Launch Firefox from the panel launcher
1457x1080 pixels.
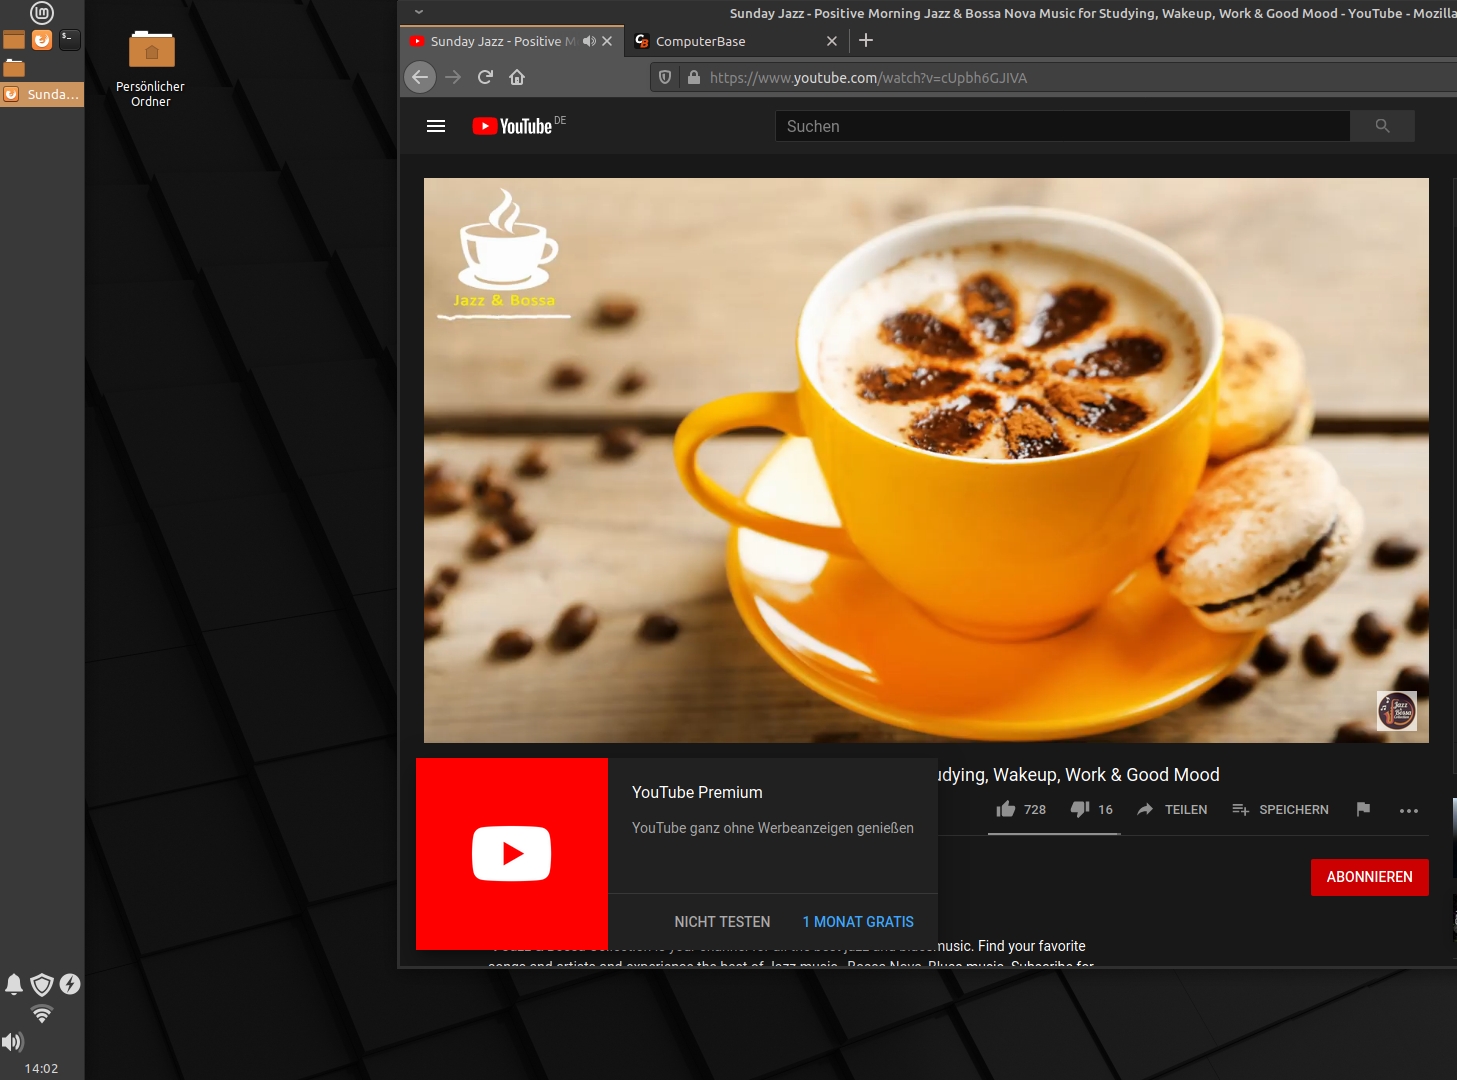point(42,40)
